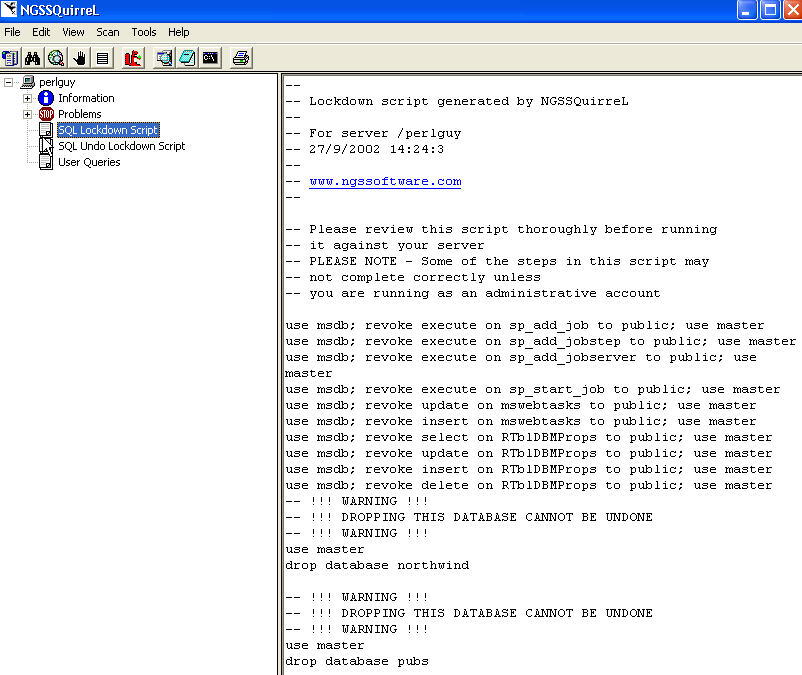Click the SQL Lockdown Script document icon
The width and height of the screenshot is (802, 675).
tap(46, 130)
